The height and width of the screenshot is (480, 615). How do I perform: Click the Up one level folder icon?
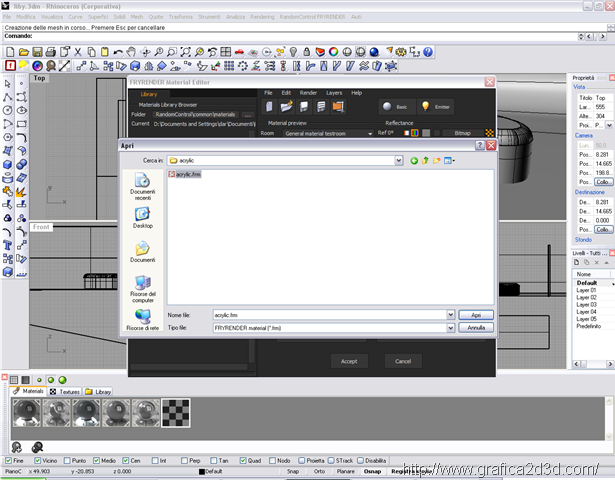point(425,161)
